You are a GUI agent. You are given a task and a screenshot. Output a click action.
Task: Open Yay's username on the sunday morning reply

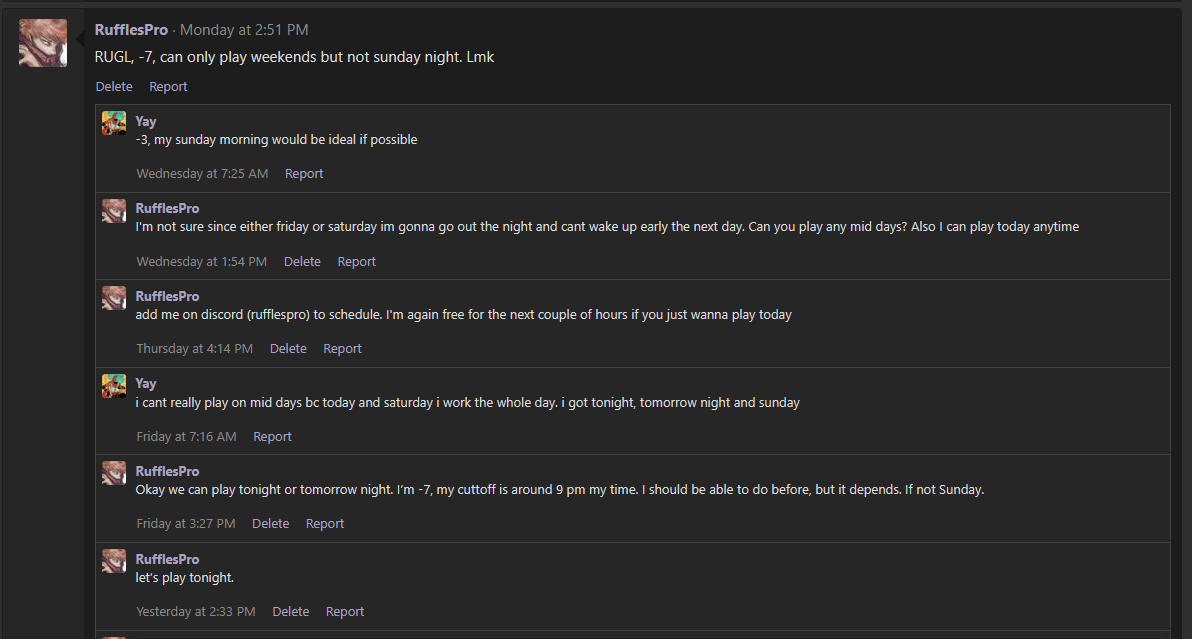146,121
